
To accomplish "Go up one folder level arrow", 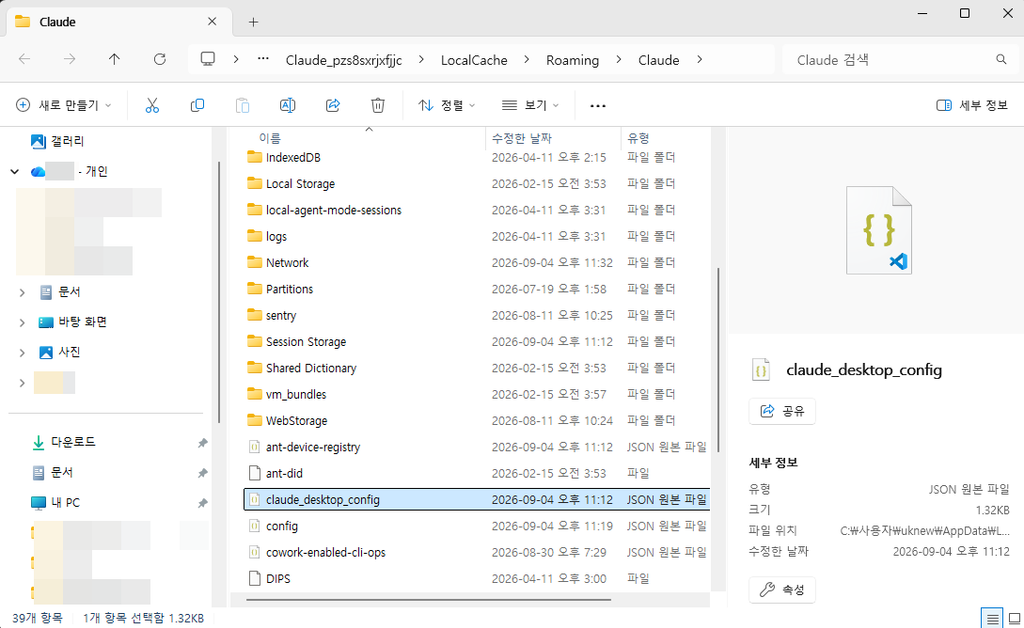I will 114,59.
